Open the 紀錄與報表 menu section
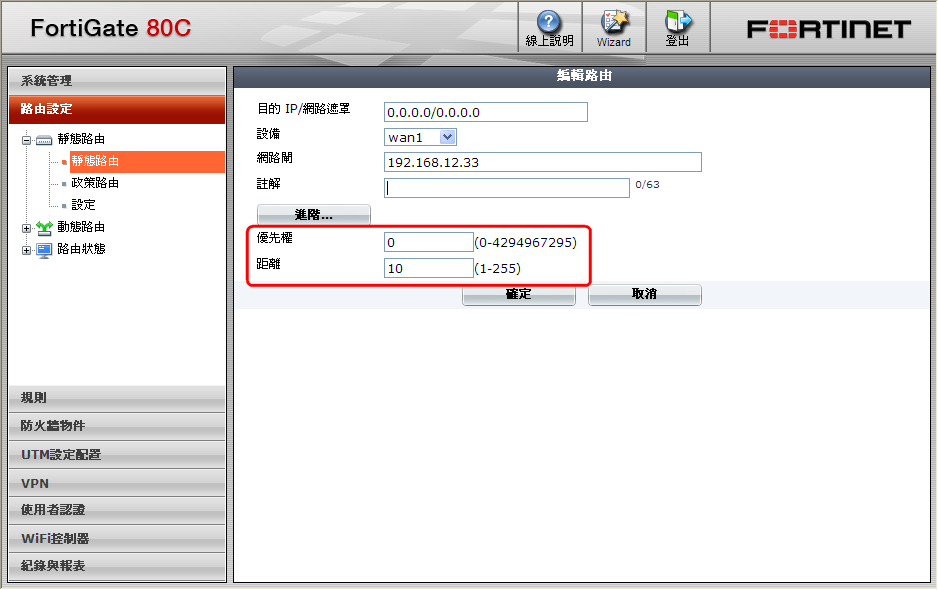This screenshot has height=590, width=938. [117, 566]
